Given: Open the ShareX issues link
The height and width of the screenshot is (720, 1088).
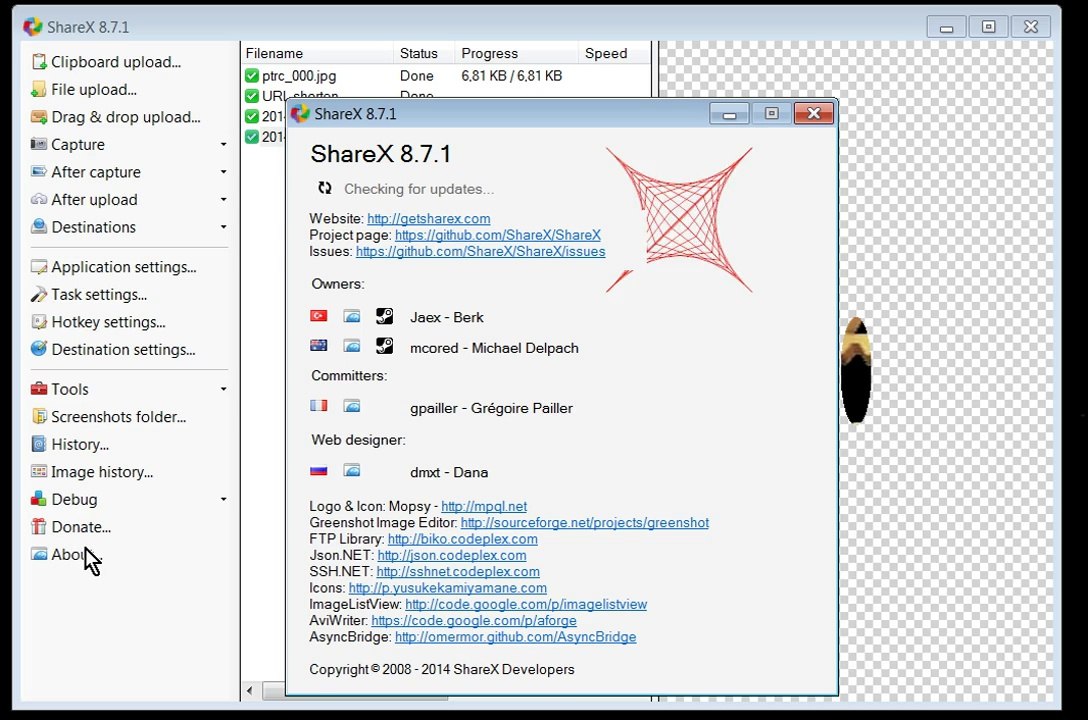Looking at the screenshot, I should [x=481, y=252].
